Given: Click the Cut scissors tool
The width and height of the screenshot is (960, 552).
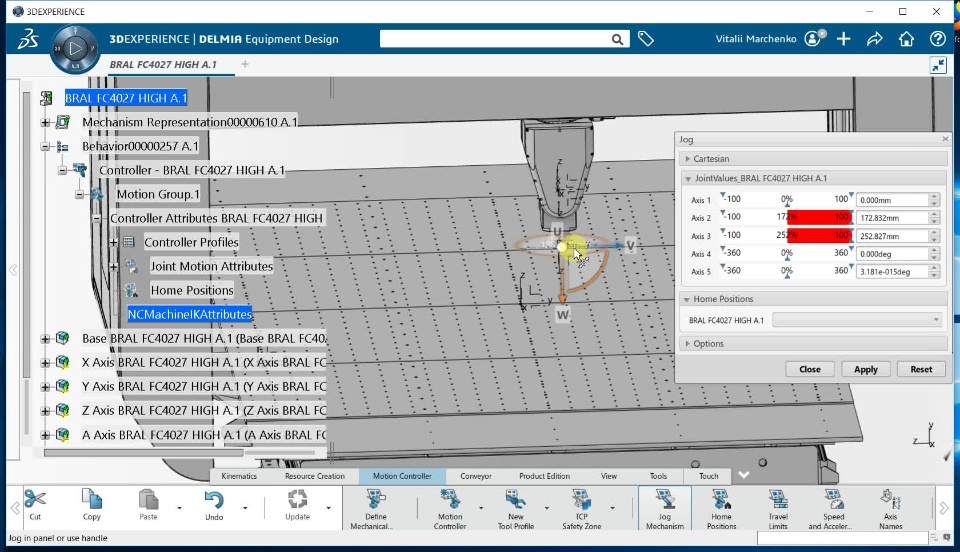Looking at the screenshot, I should (35, 505).
